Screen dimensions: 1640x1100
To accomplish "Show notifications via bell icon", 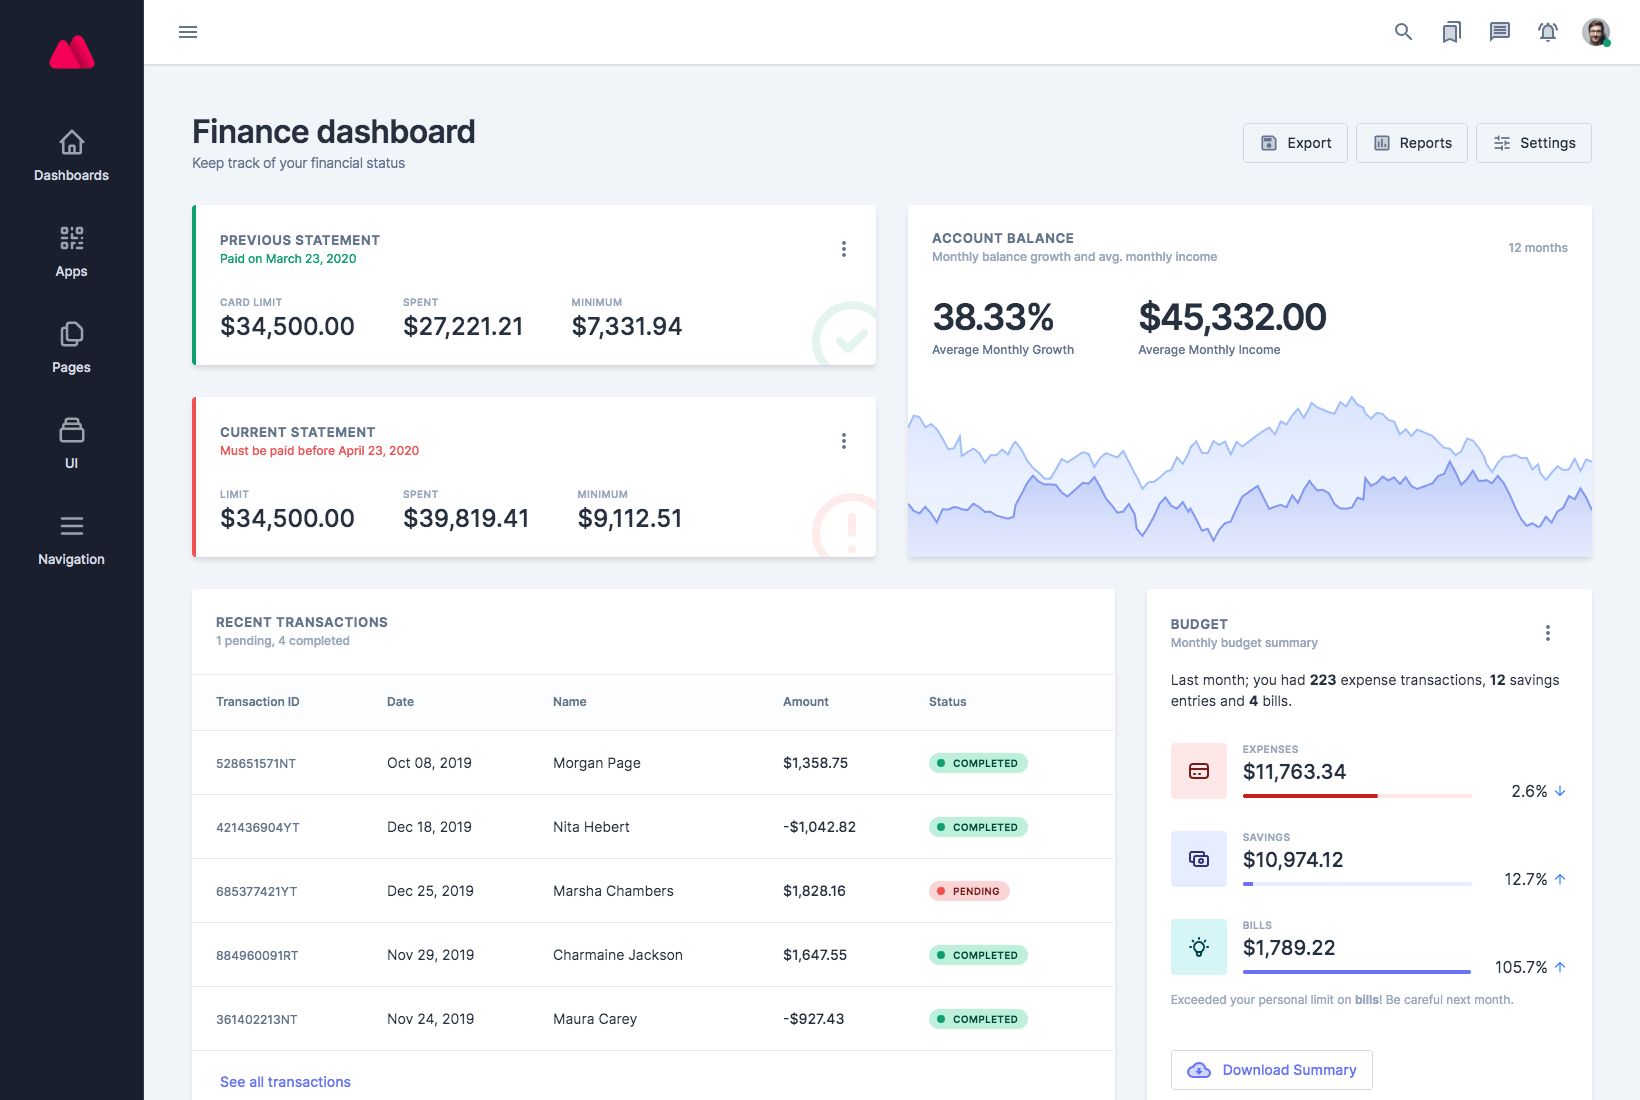I will tap(1547, 32).
